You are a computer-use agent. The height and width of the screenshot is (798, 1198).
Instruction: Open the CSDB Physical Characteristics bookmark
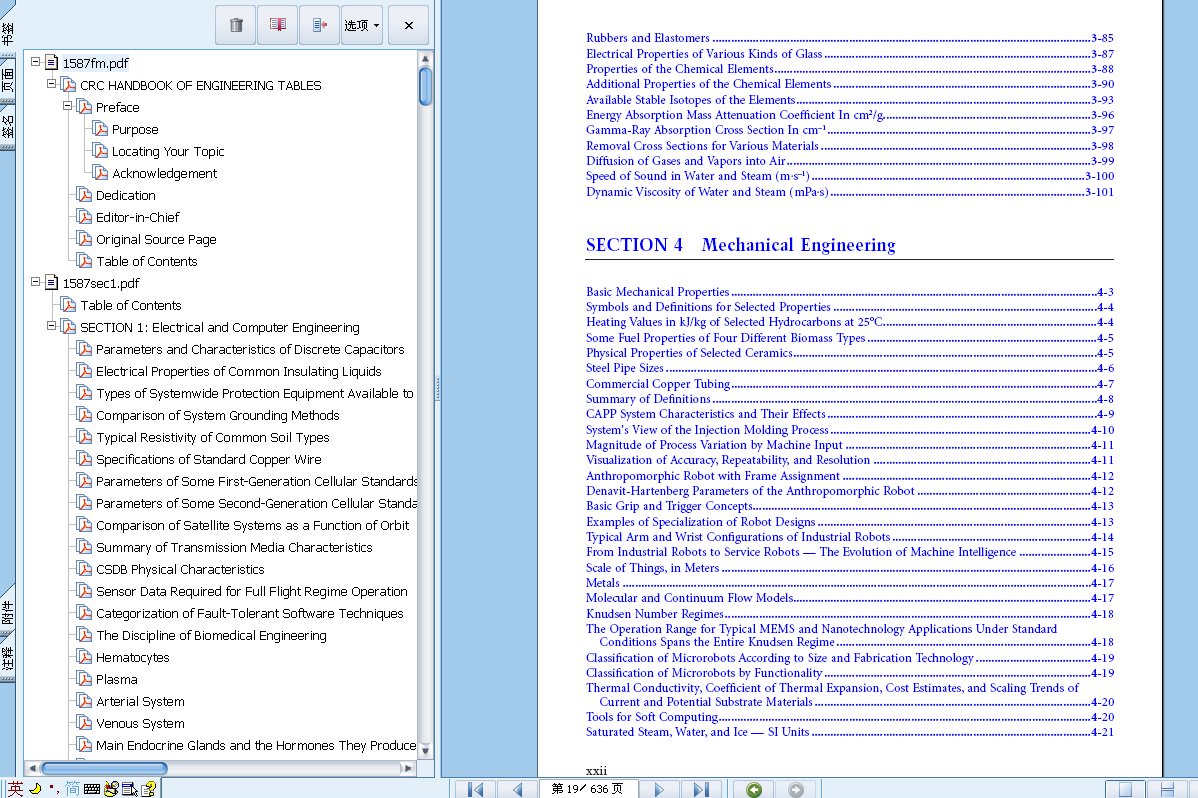[180, 569]
